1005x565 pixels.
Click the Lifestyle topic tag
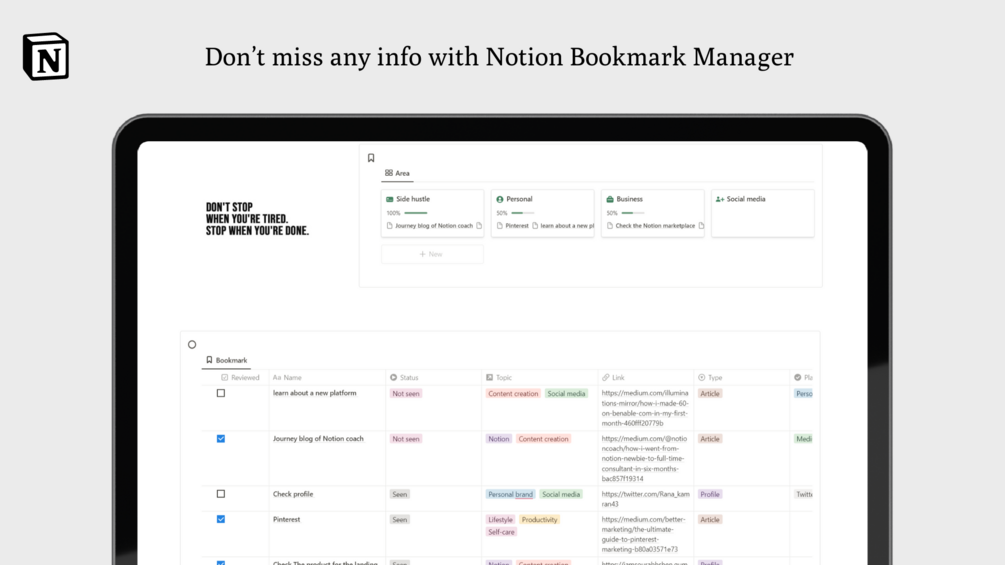coord(500,520)
